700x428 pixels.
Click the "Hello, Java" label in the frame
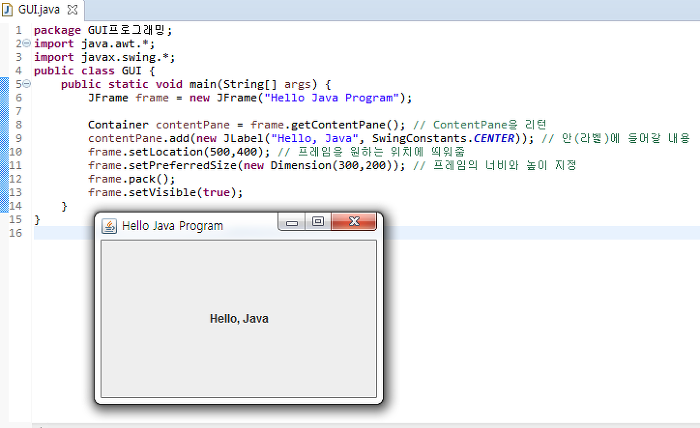(239, 319)
